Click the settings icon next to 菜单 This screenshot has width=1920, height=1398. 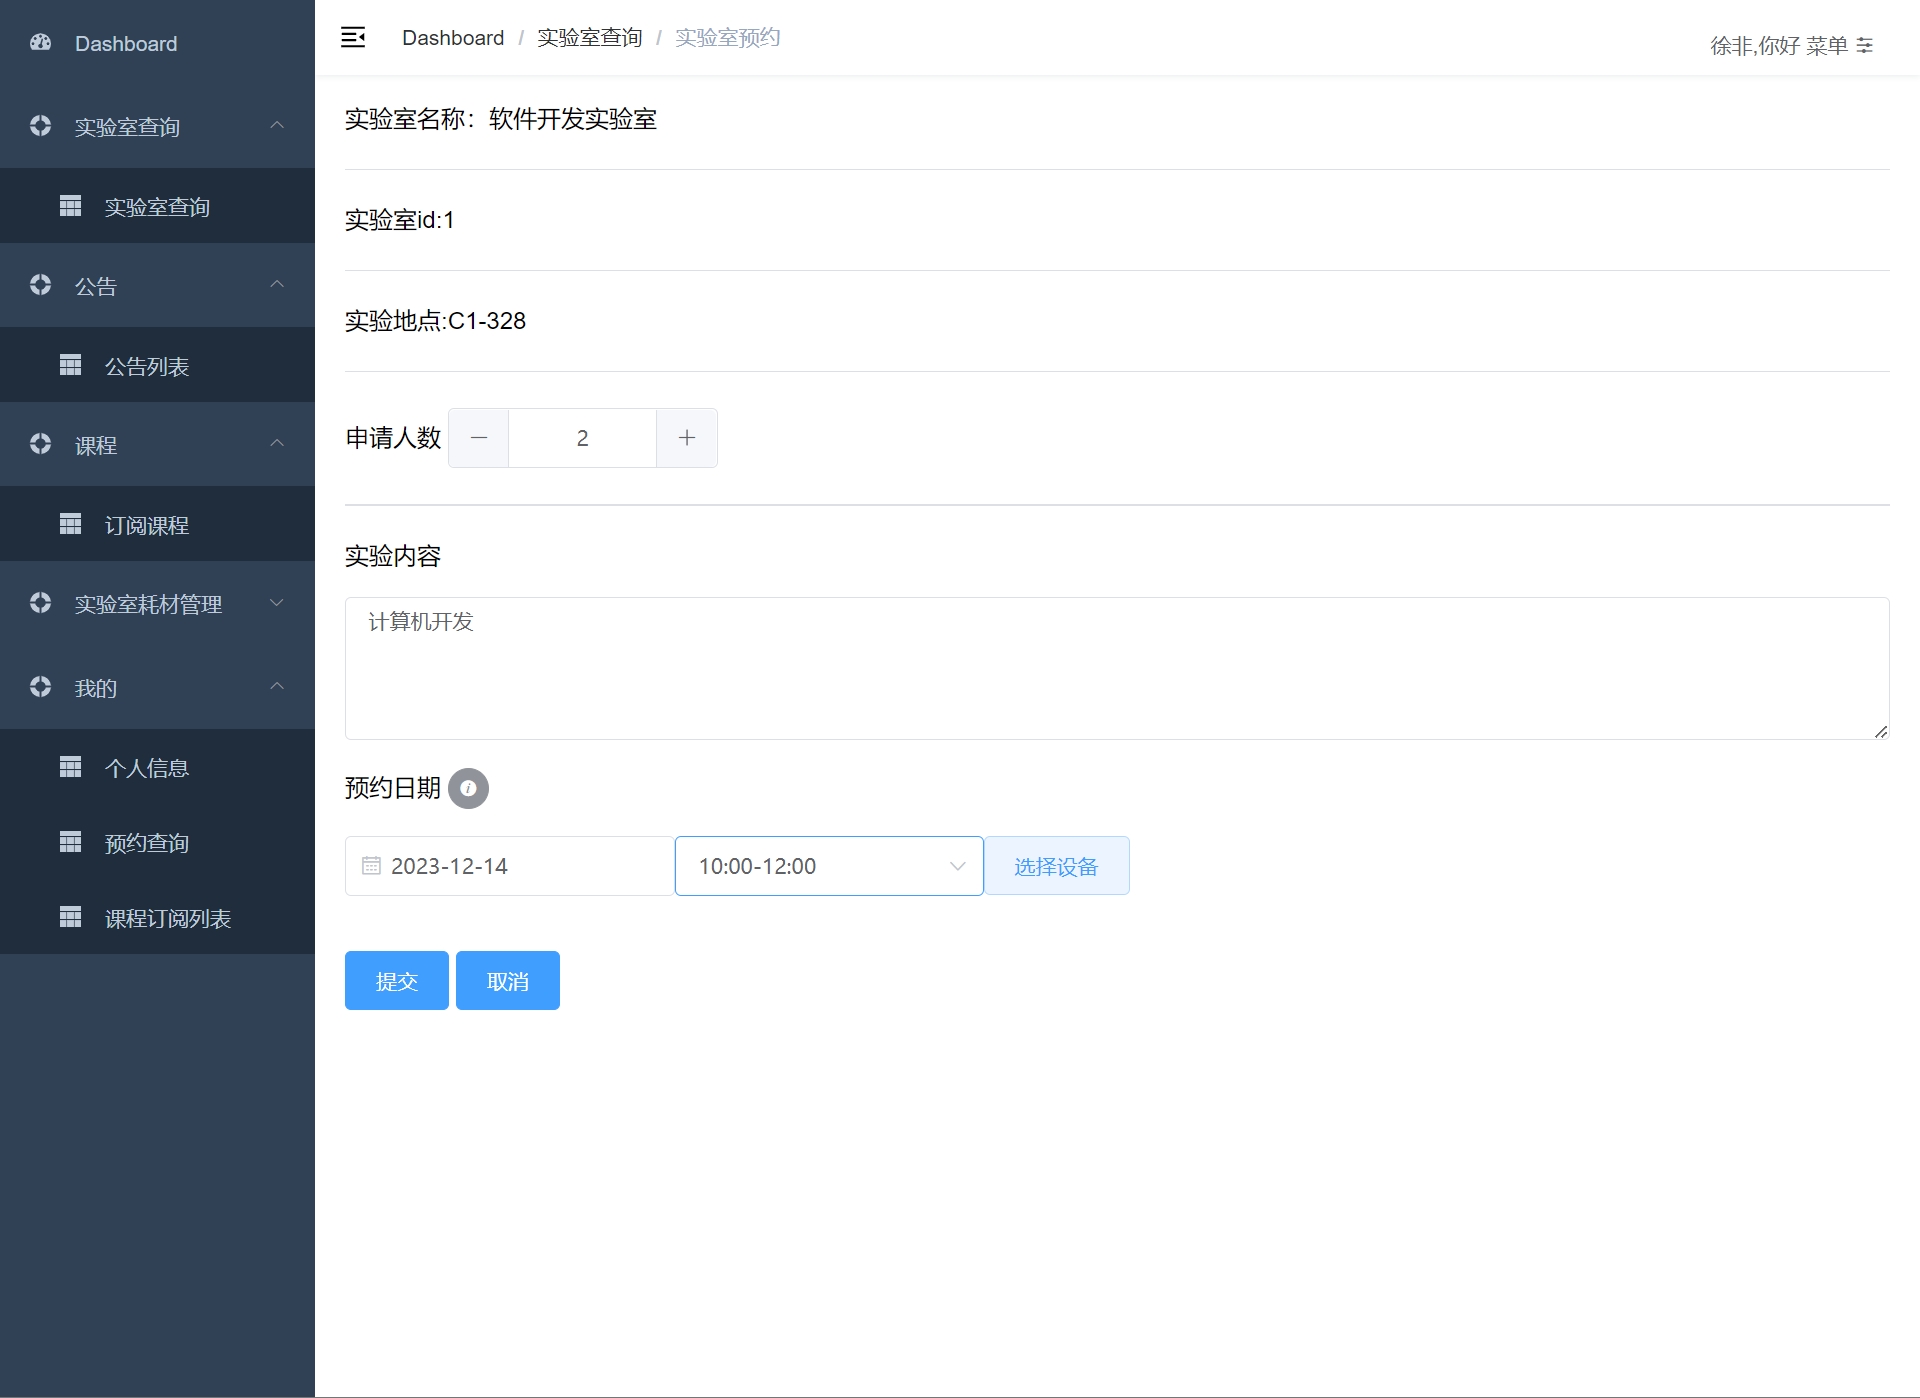pos(1865,45)
